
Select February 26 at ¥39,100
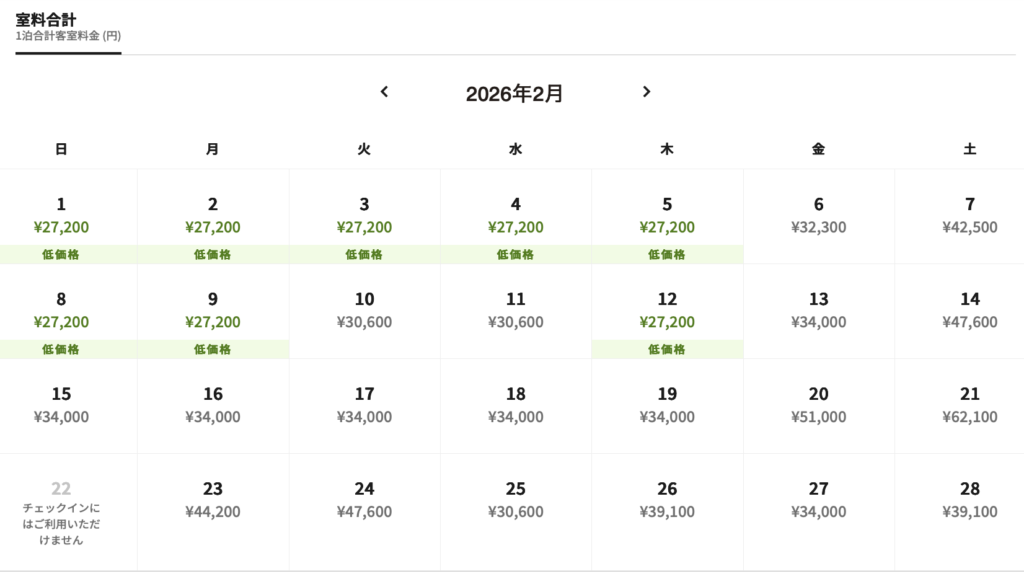[667, 501]
